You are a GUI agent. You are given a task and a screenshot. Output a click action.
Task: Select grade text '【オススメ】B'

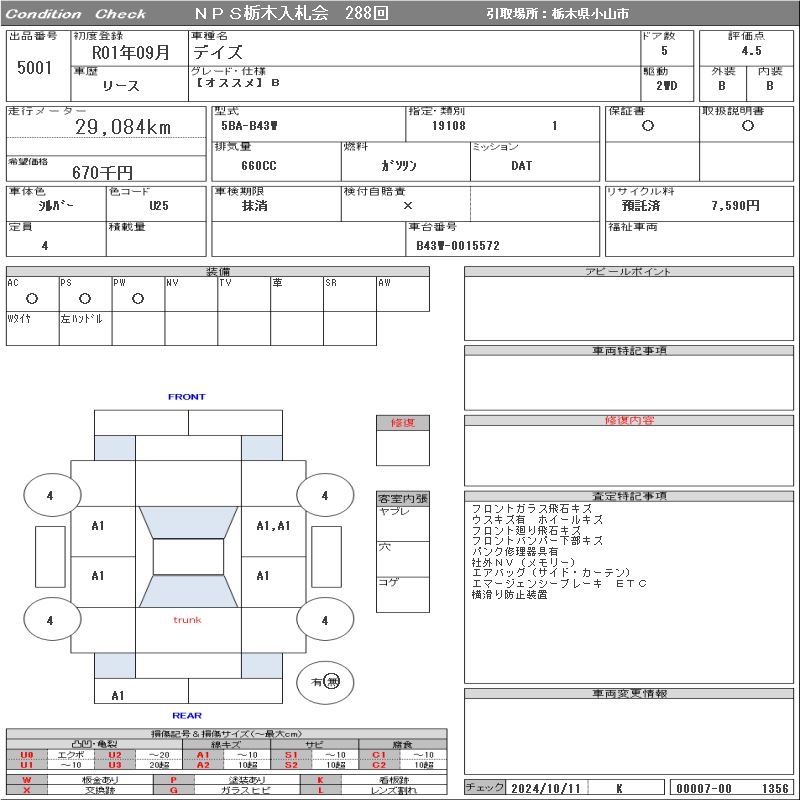pyautogui.click(x=238, y=83)
